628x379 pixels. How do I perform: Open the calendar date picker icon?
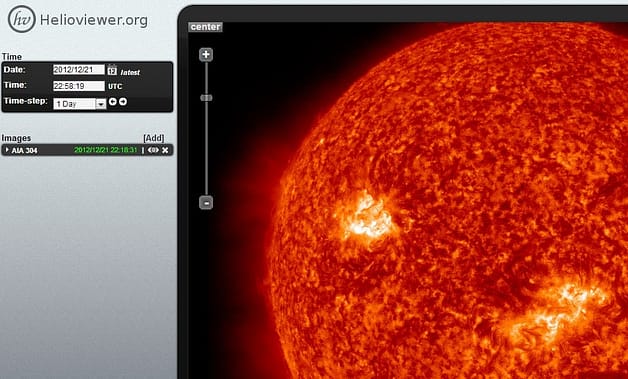[112, 70]
